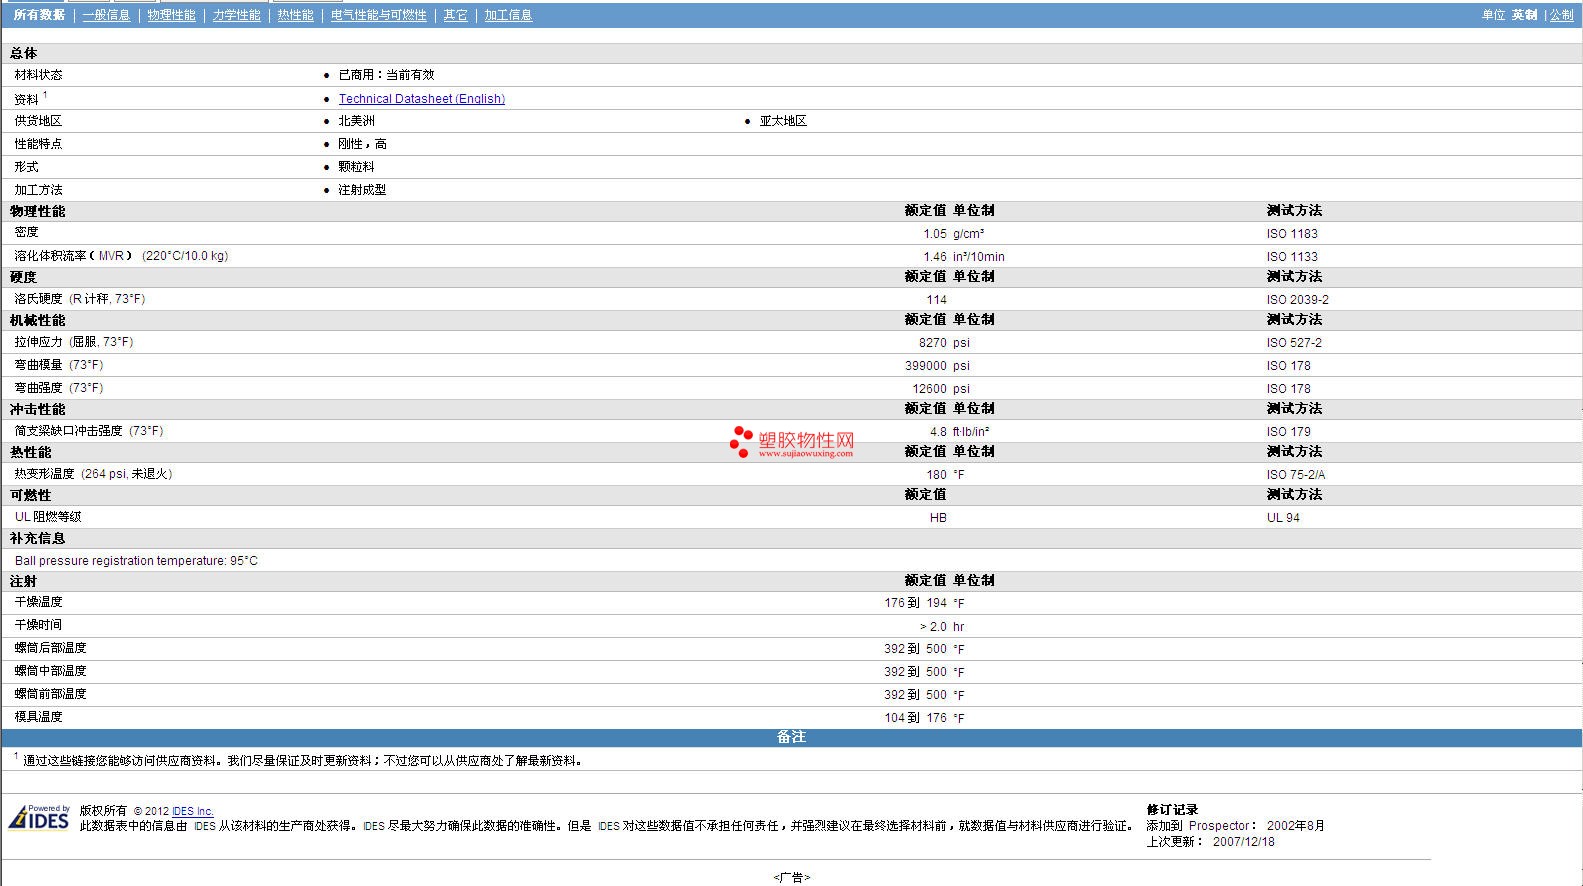1583x886 pixels.
Task: Click the 亚太地区 availability entry
Action: 783,121
